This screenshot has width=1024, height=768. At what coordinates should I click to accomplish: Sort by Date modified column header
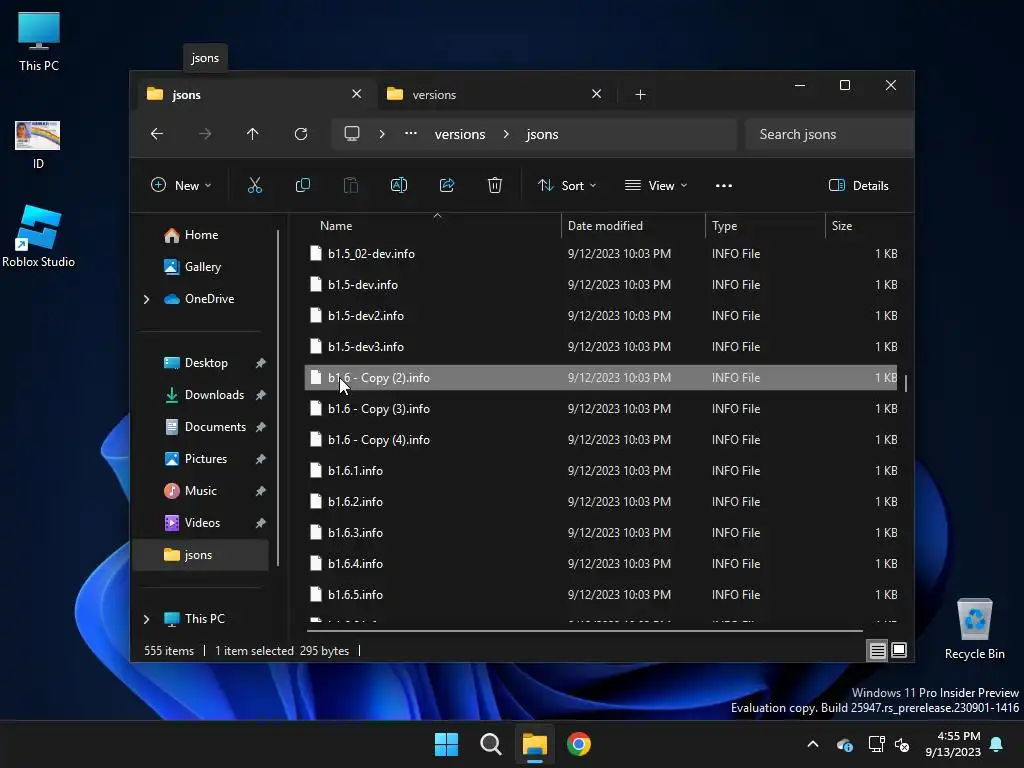point(633,226)
